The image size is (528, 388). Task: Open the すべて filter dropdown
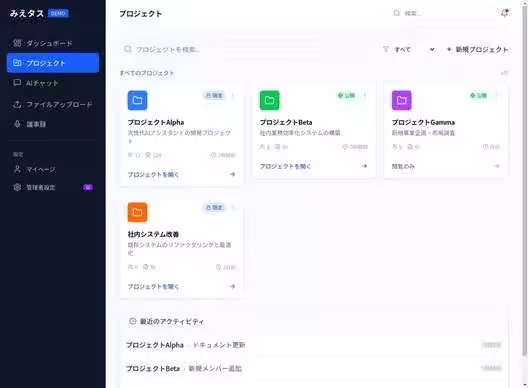[415, 50]
